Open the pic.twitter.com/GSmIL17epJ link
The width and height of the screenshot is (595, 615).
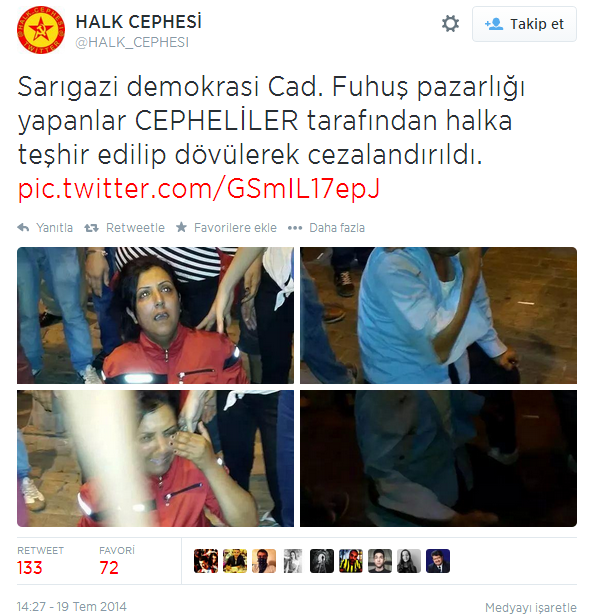point(199,188)
